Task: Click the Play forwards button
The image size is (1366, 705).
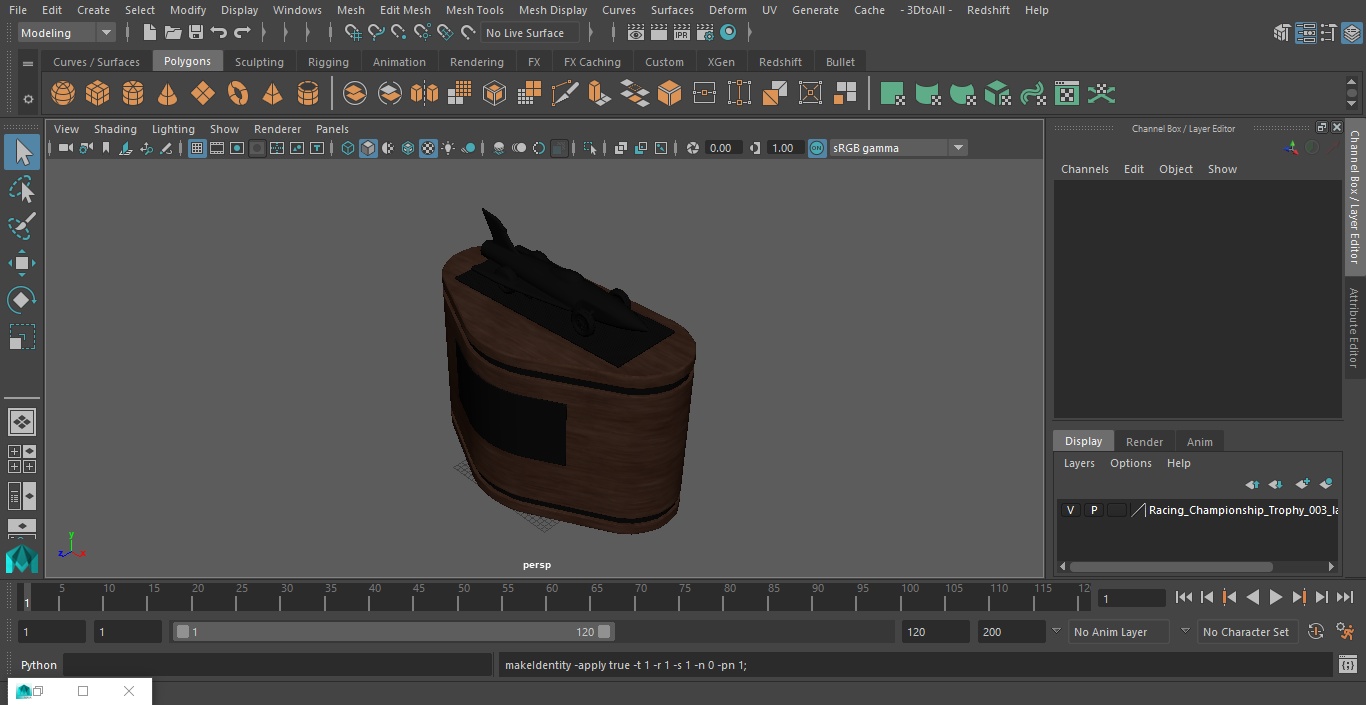Action: (1276, 597)
